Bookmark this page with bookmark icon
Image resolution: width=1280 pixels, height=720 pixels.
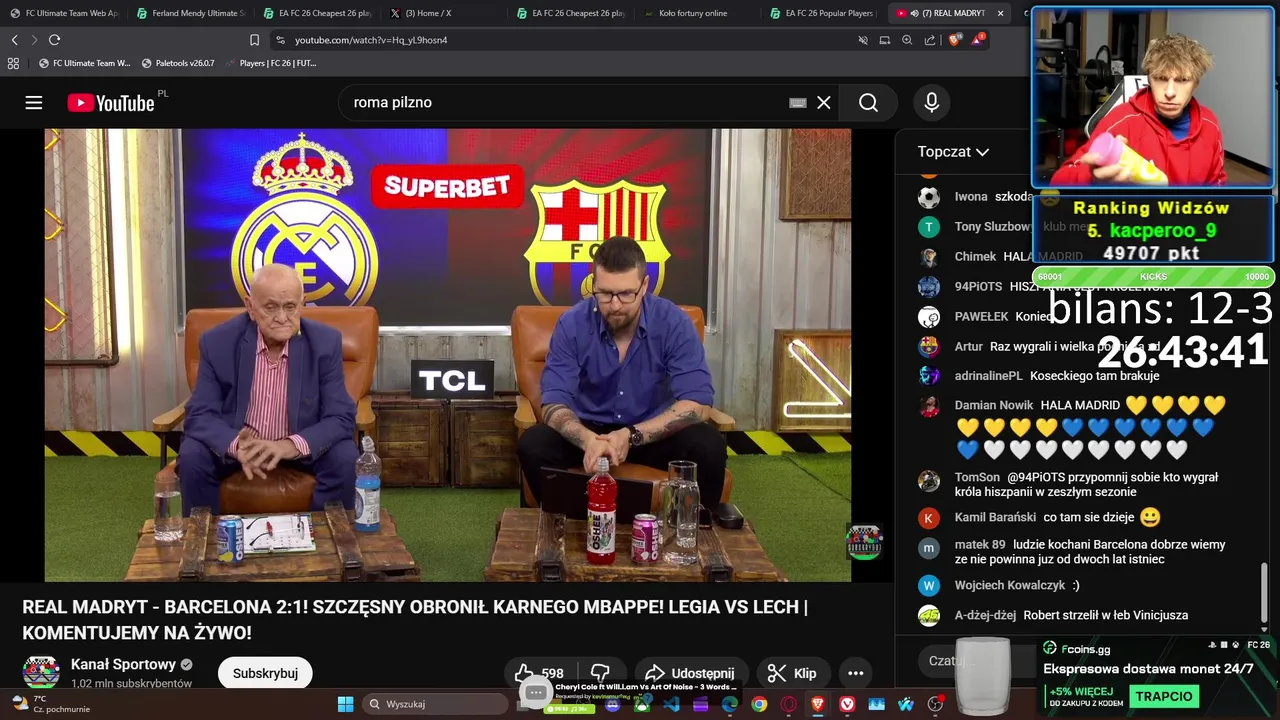coord(254,40)
